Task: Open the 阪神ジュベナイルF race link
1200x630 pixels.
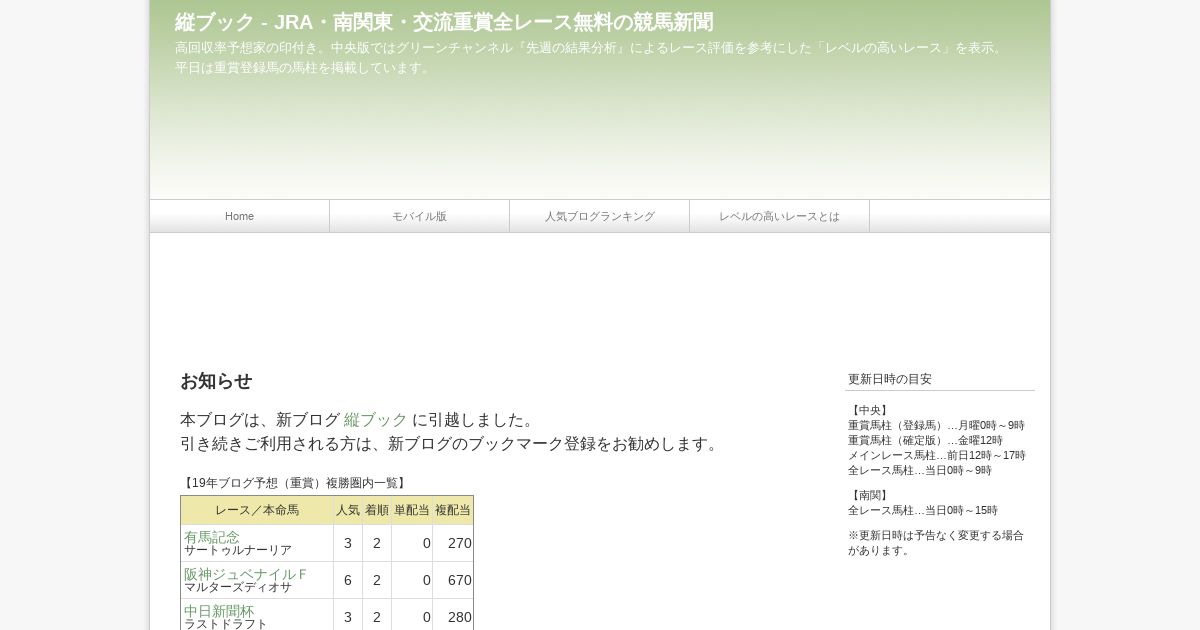Action: (245, 574)
